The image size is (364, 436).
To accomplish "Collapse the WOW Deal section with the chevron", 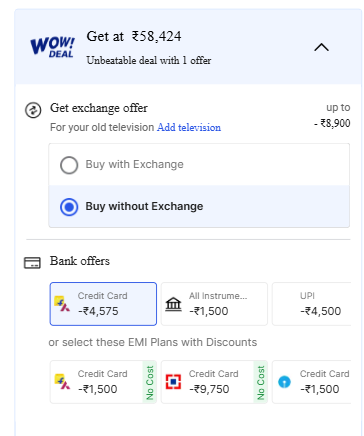I will pos(321,47).
